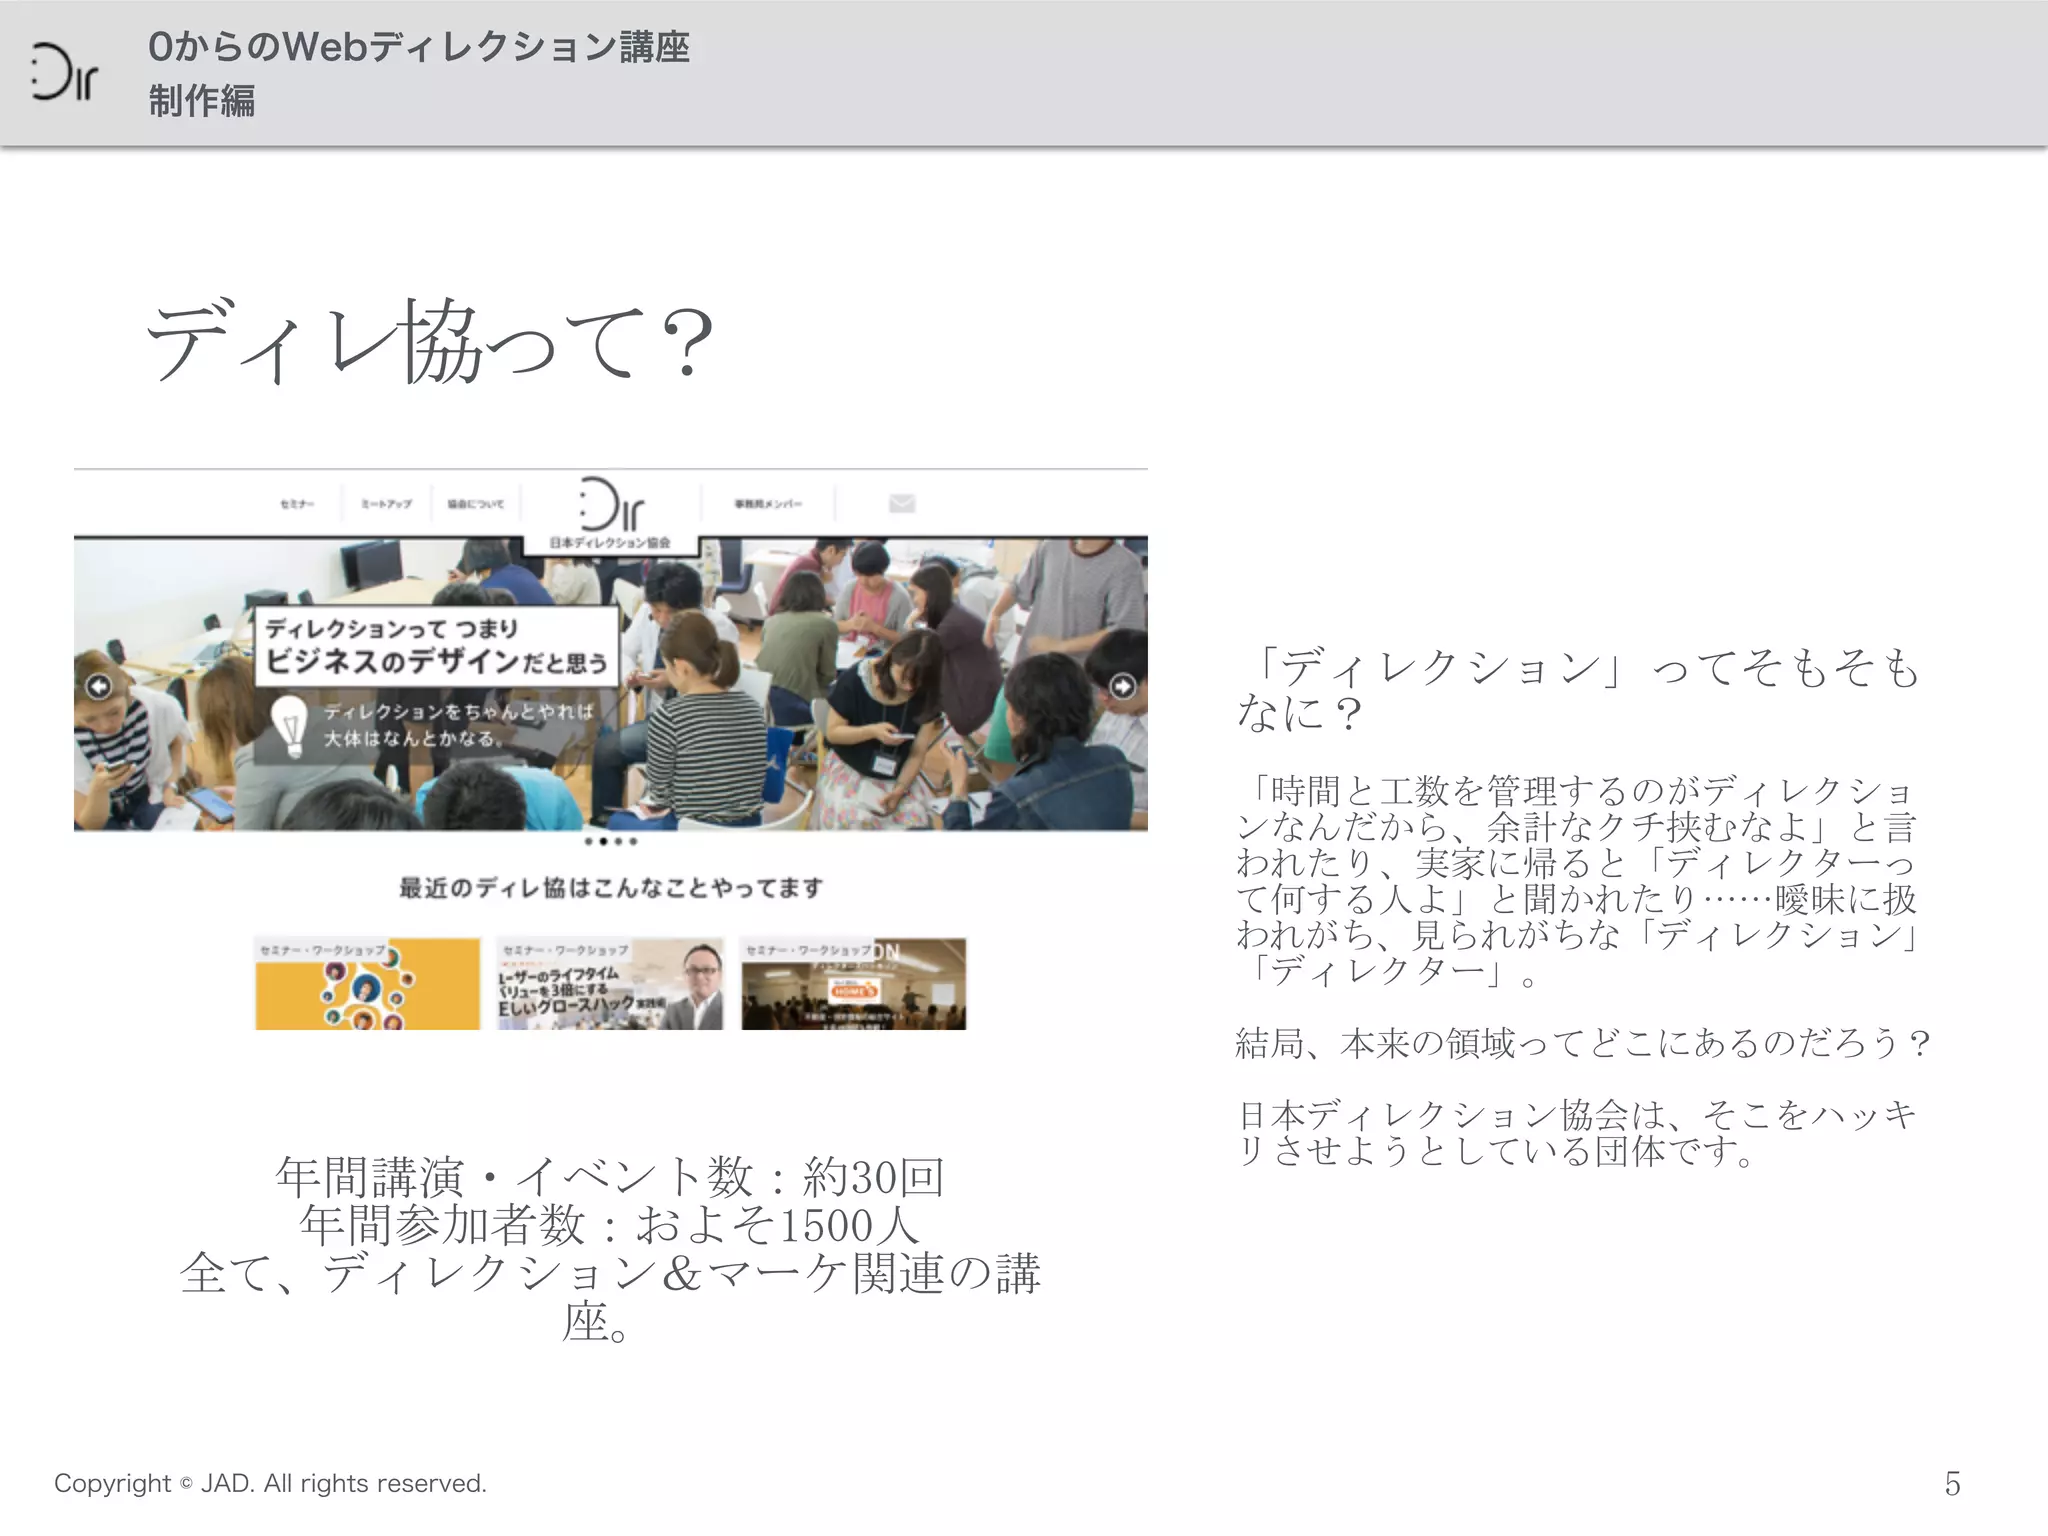Click the セミナー・ワークショップ tag on the yellow thumbnail

pyautogui.click(x=322, y=950)
